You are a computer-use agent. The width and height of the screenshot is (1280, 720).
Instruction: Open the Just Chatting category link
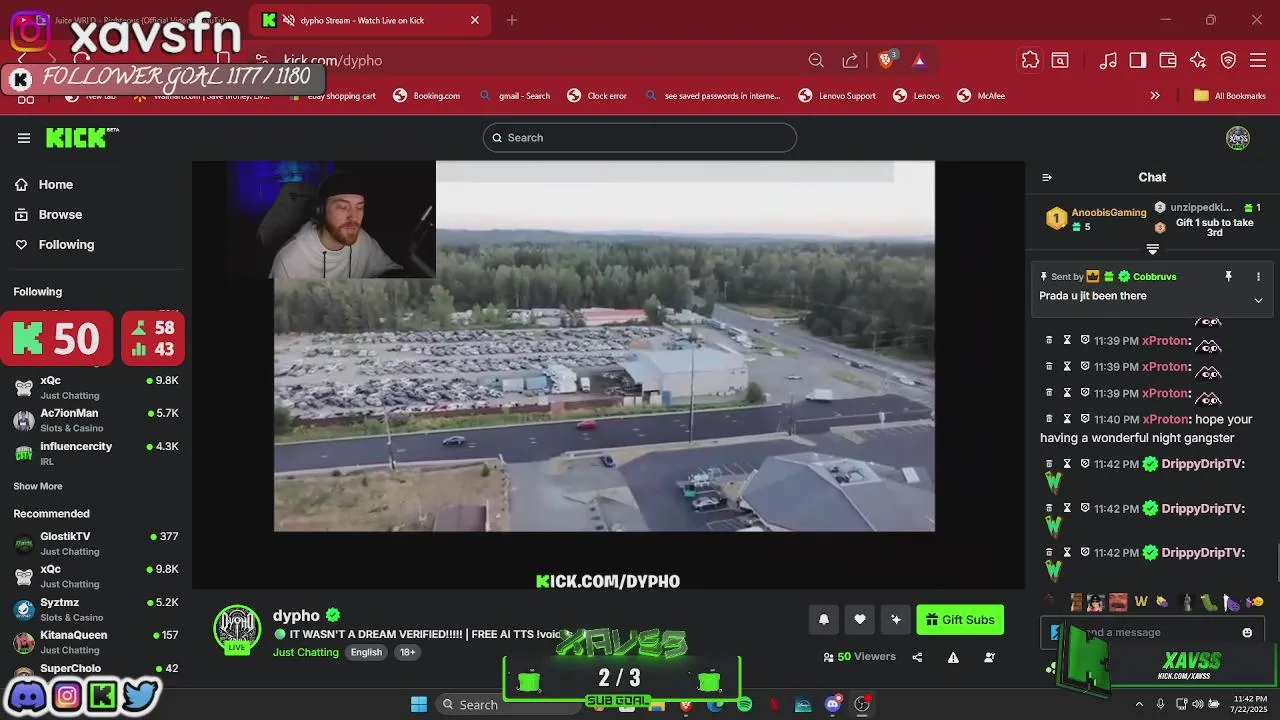tap(306, 652)
